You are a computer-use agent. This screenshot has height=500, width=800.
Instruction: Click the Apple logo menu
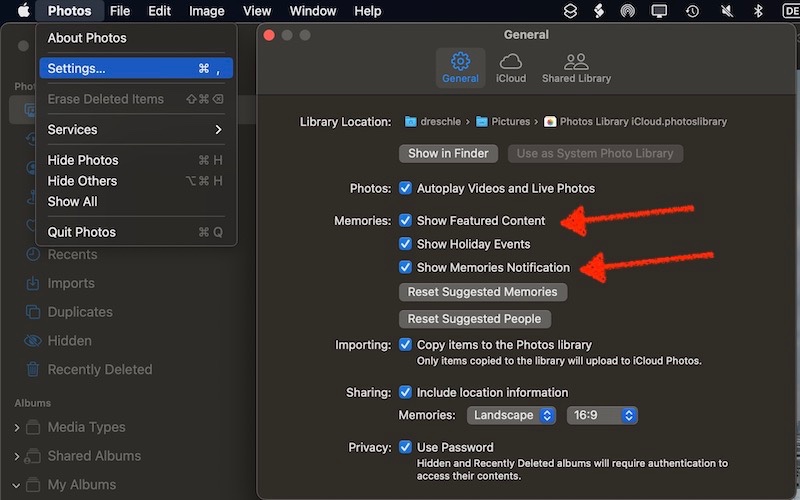(23, 11)
